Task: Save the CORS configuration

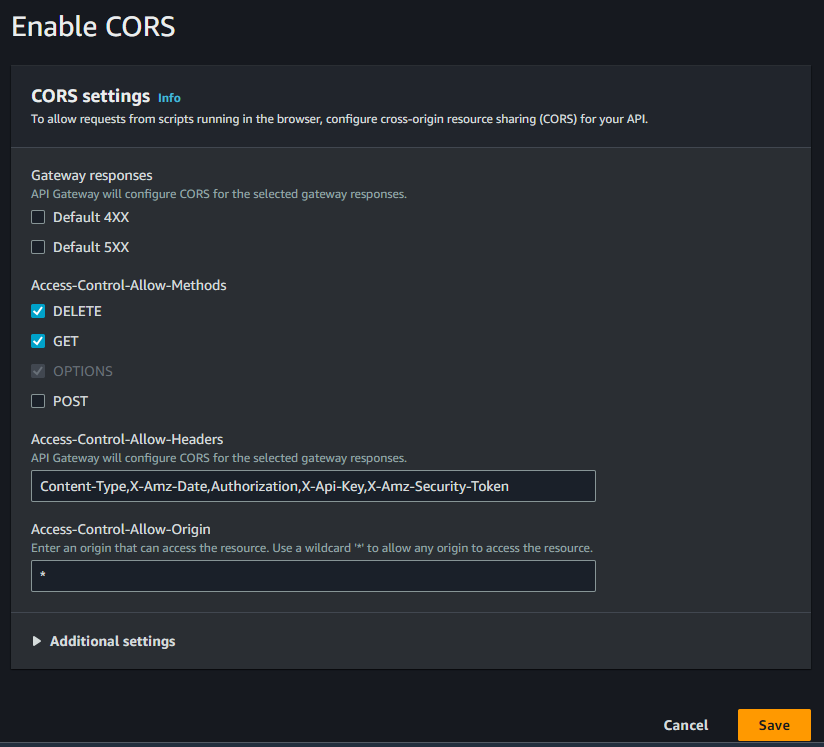Action: 774,725
